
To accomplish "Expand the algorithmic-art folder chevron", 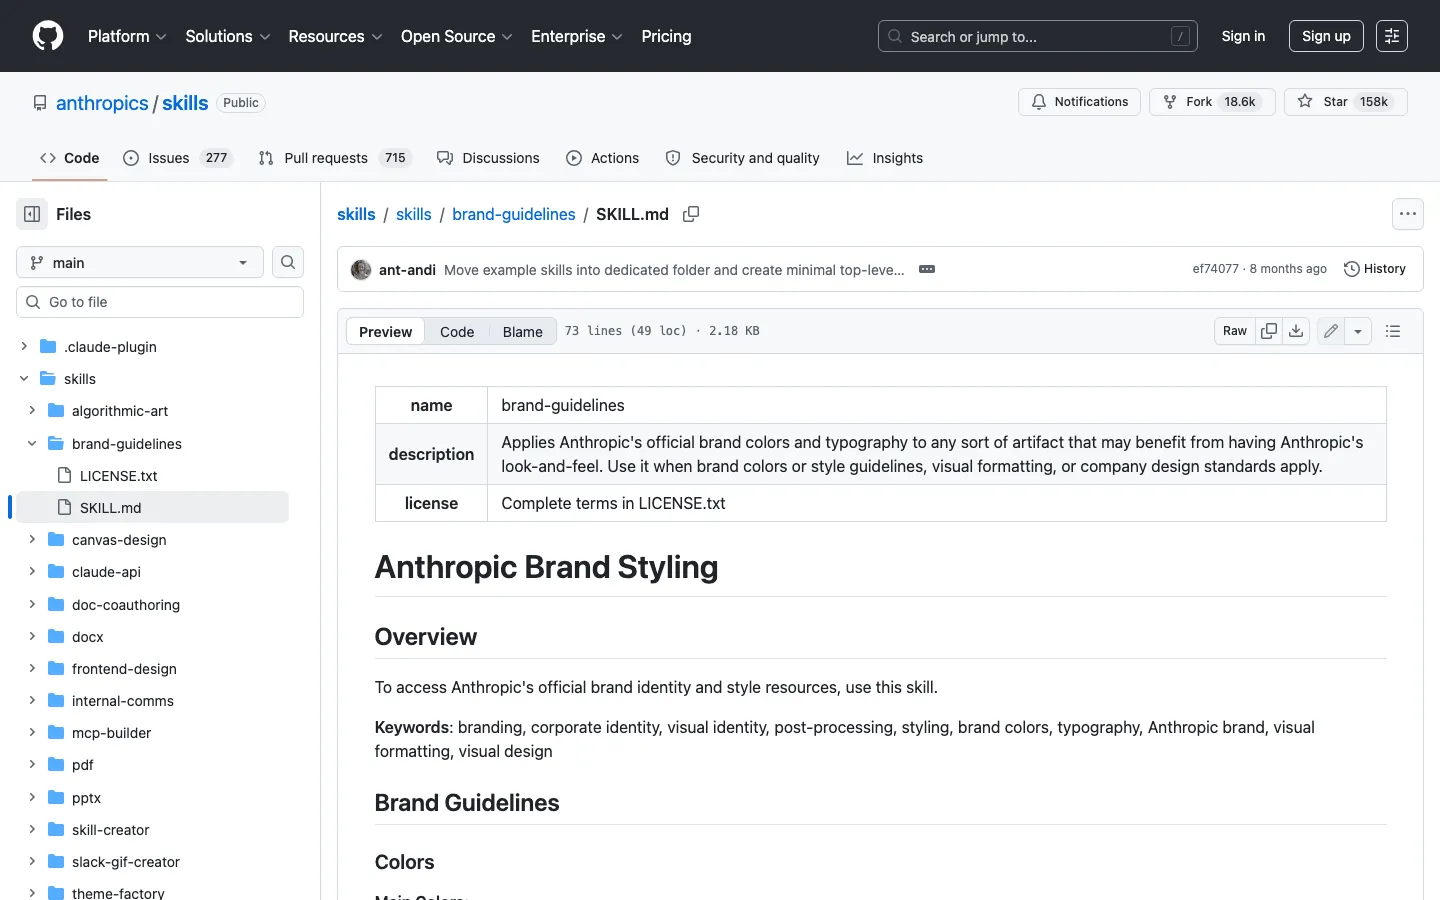I will pos(32,410).
